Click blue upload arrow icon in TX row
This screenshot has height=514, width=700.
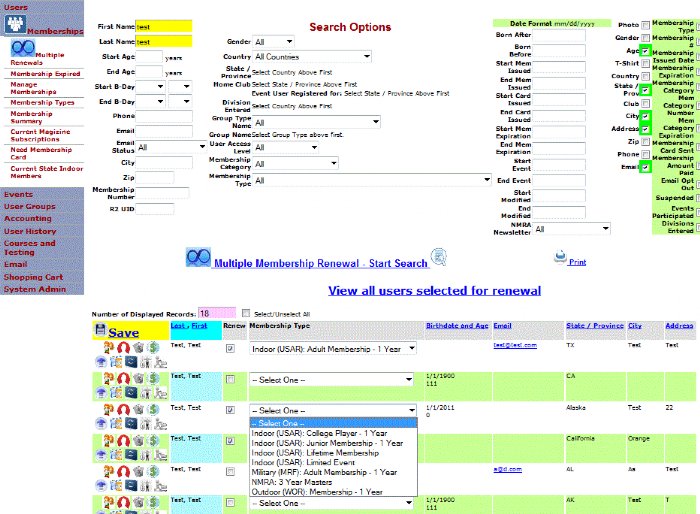(101, 362)
